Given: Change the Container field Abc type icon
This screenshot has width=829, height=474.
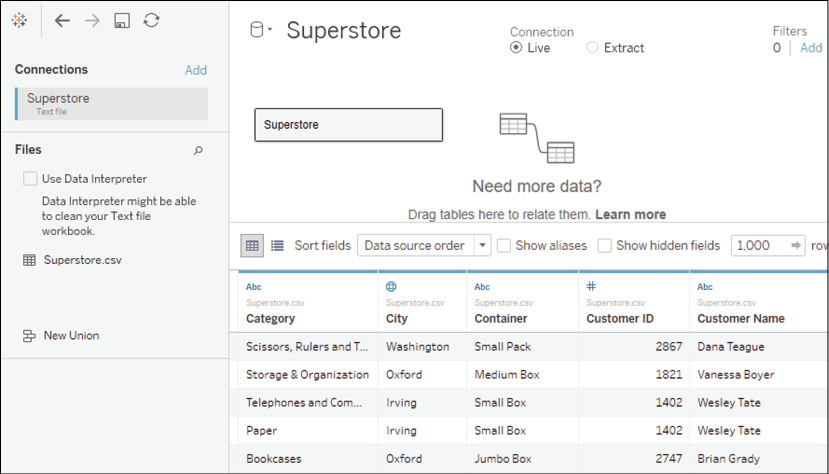Looking at the screenshot, I should coord(482,286).
